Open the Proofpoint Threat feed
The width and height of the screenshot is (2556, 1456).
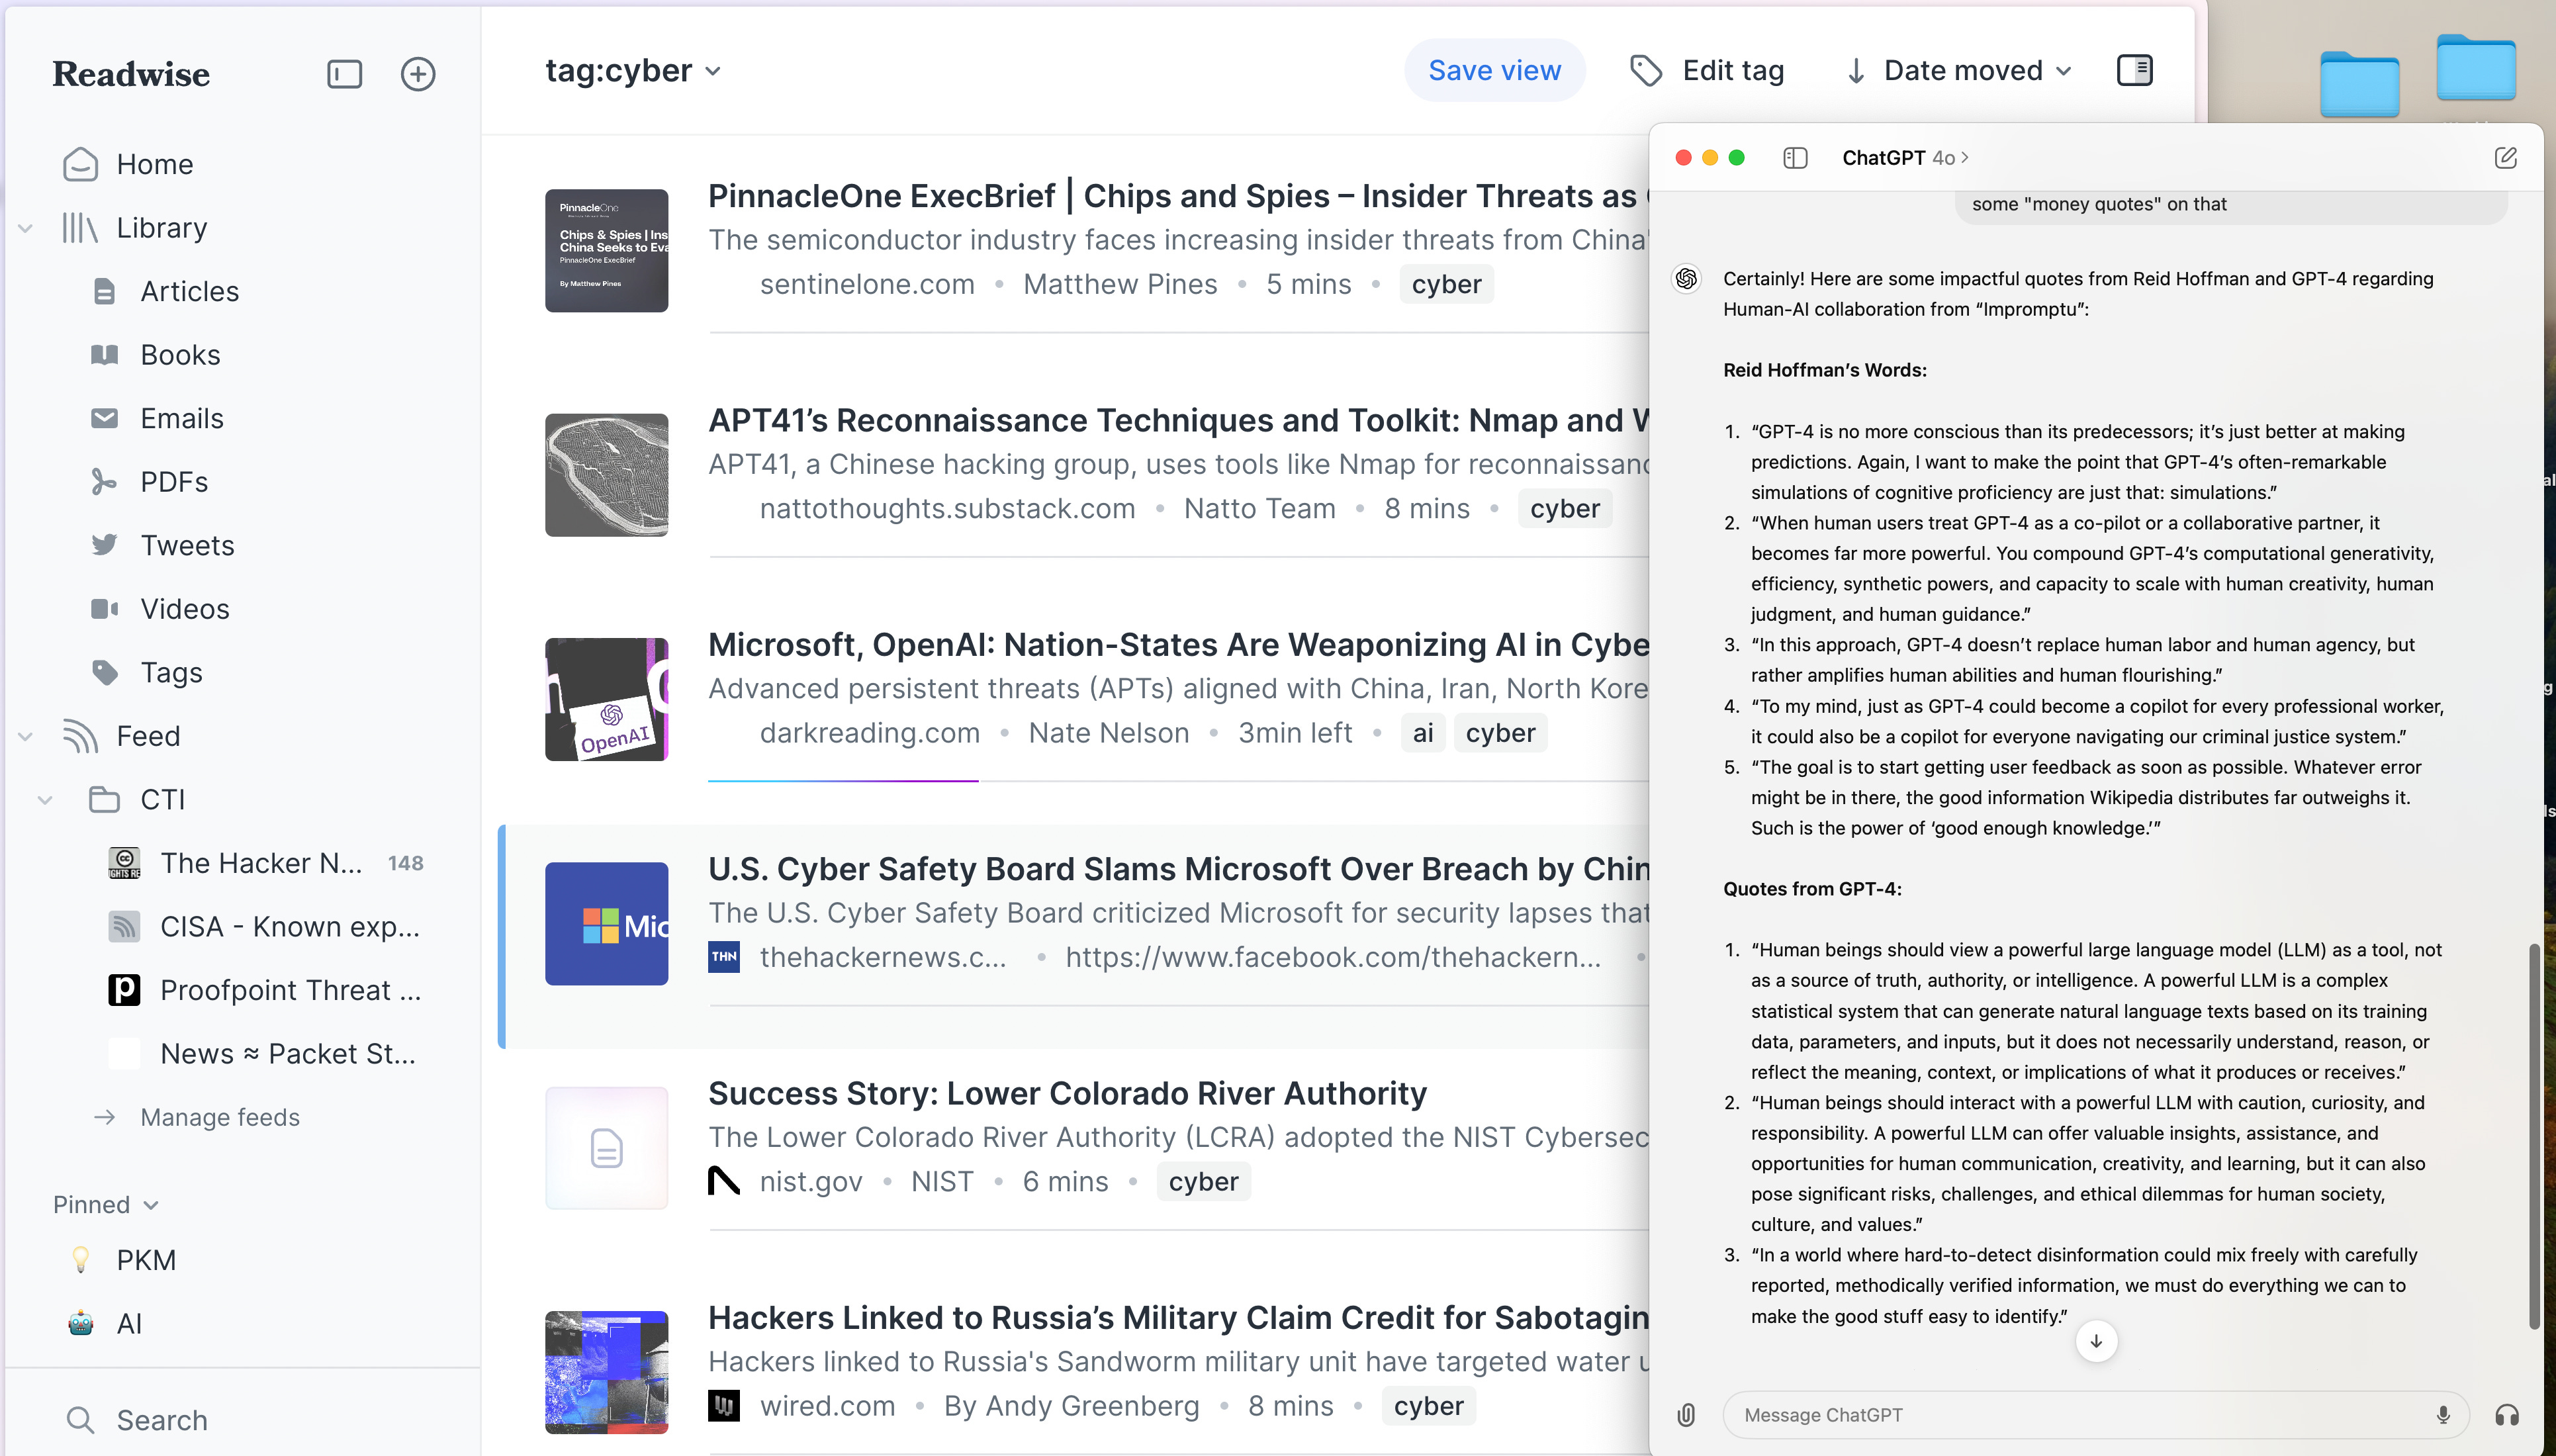click(x=290, y=990)
